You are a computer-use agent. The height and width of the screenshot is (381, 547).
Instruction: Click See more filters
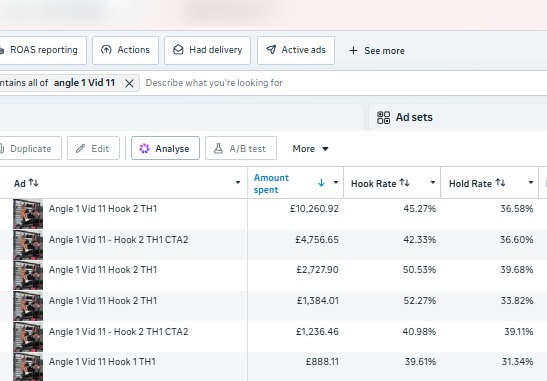point(377,51)
